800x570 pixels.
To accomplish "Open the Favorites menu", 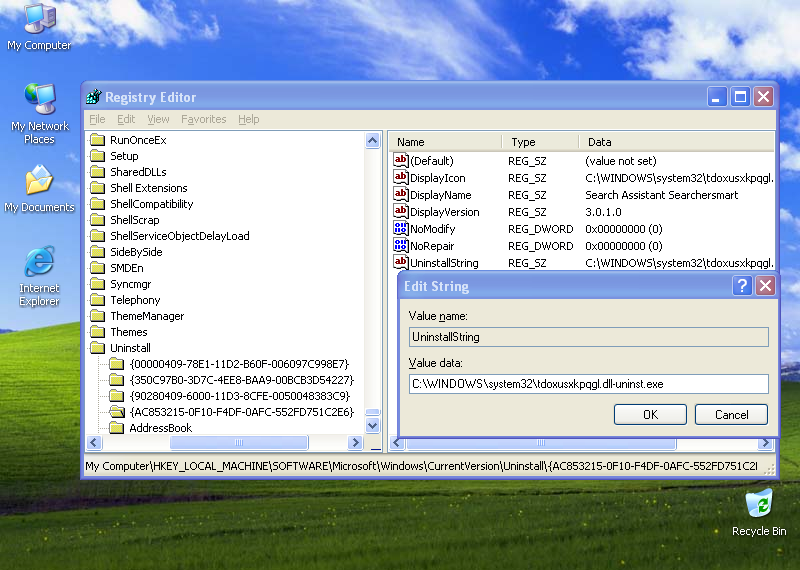I will (x=204, y=119).
